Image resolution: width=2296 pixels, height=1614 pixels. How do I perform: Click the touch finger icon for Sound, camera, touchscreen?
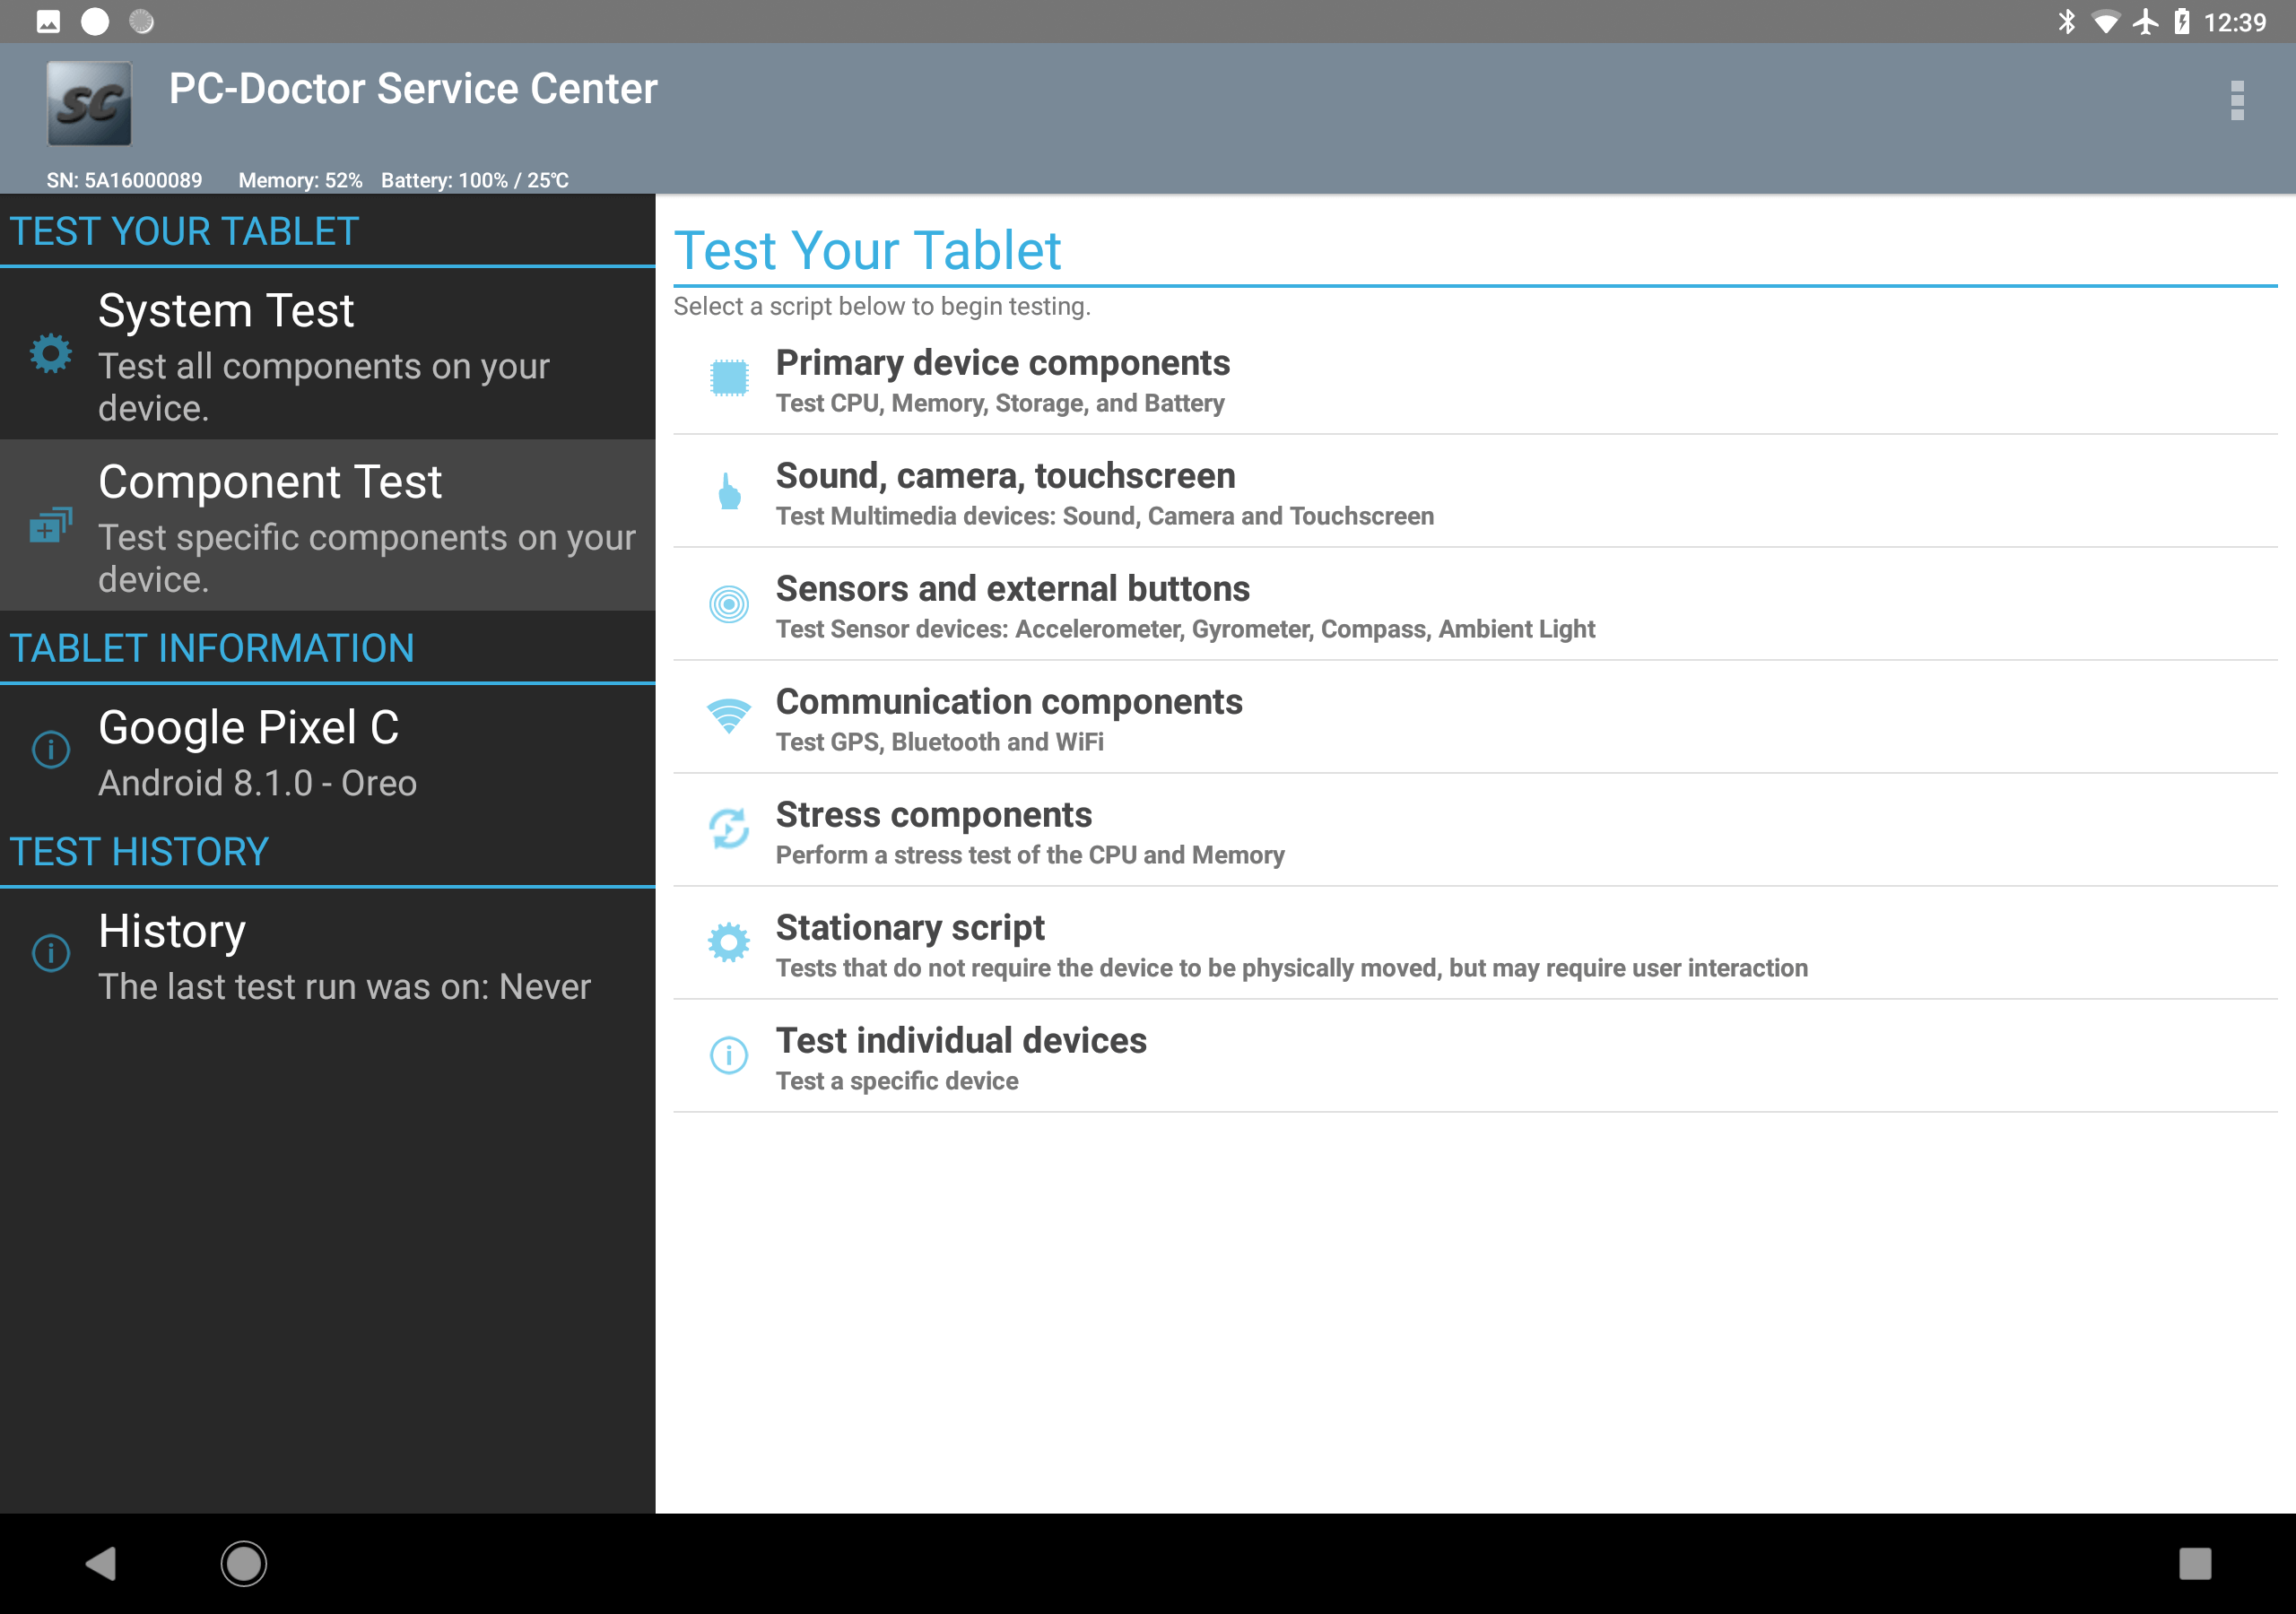pos(729,491)
